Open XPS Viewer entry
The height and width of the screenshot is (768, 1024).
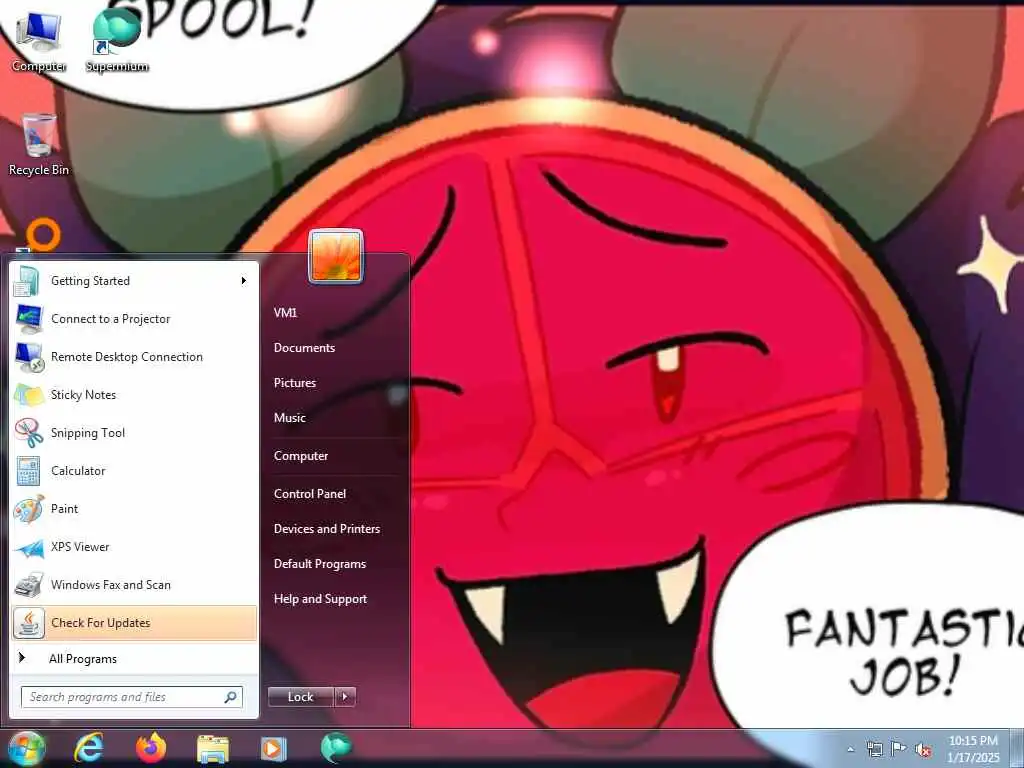click(x=134, y=547)
